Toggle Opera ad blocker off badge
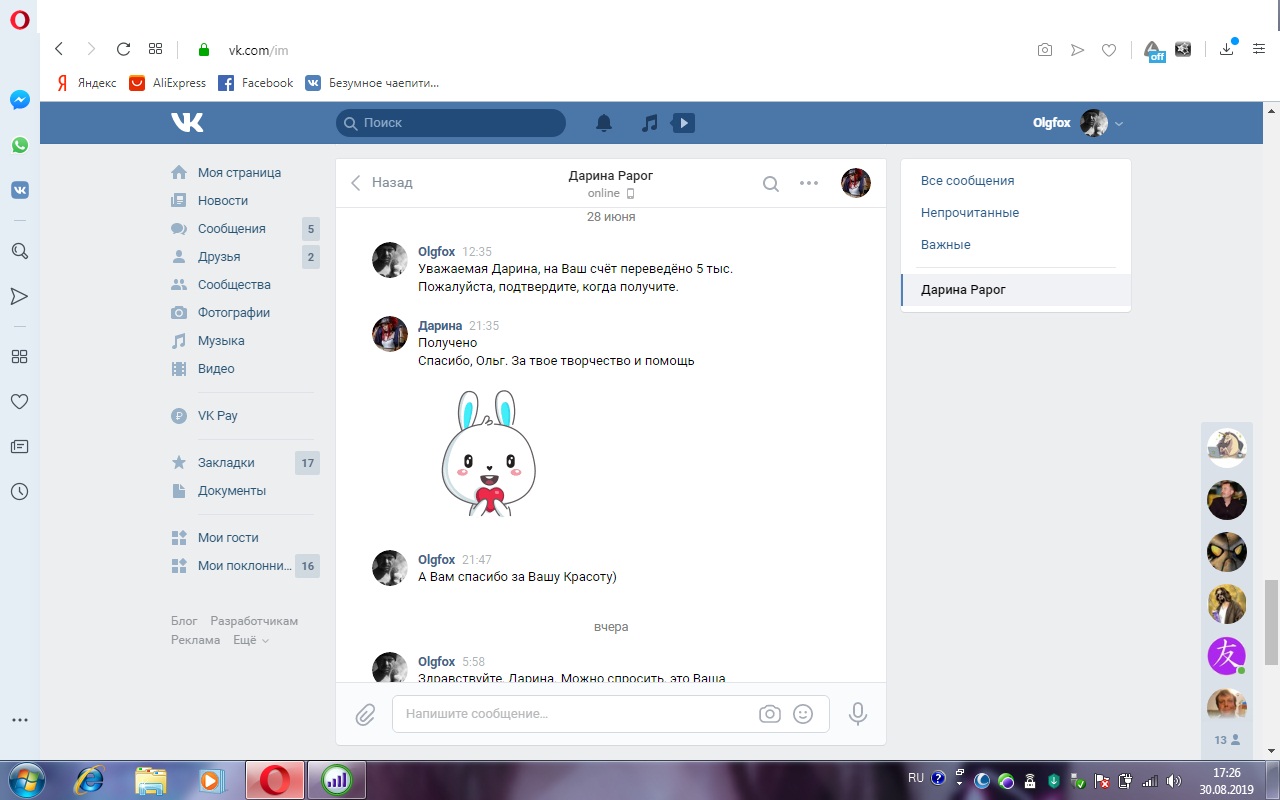The height and width of the screenshot is (800, 1280). 1154,50
